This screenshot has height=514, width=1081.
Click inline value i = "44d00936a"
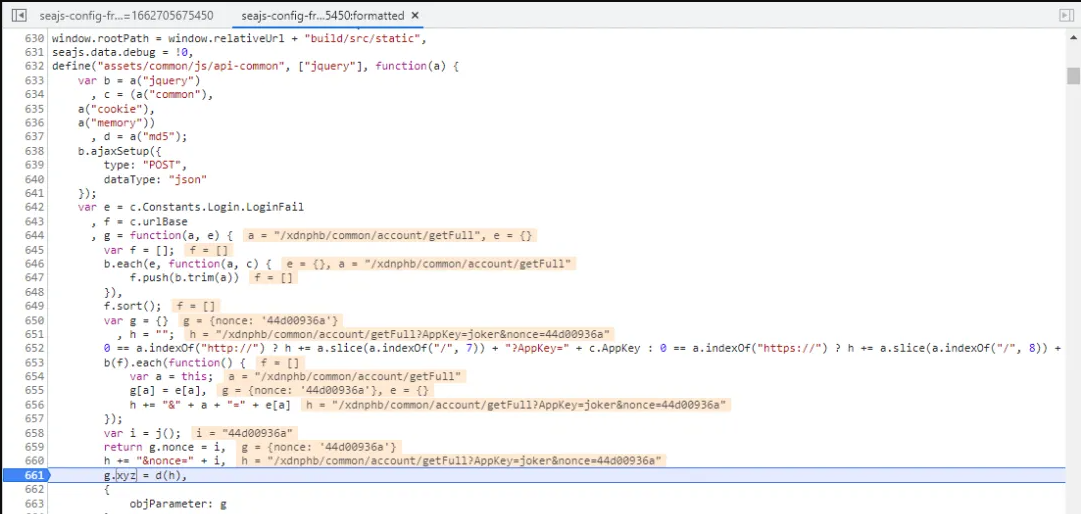point(245,433)
